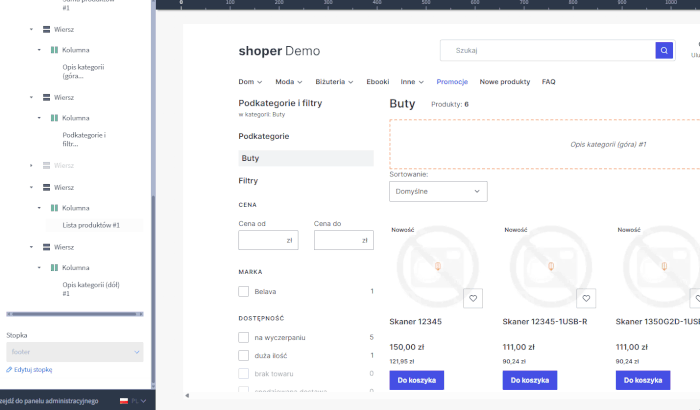This screenshot has width=700, height=410.
Task: Click the 'Cena od' price input field
Action: [268, 240]
